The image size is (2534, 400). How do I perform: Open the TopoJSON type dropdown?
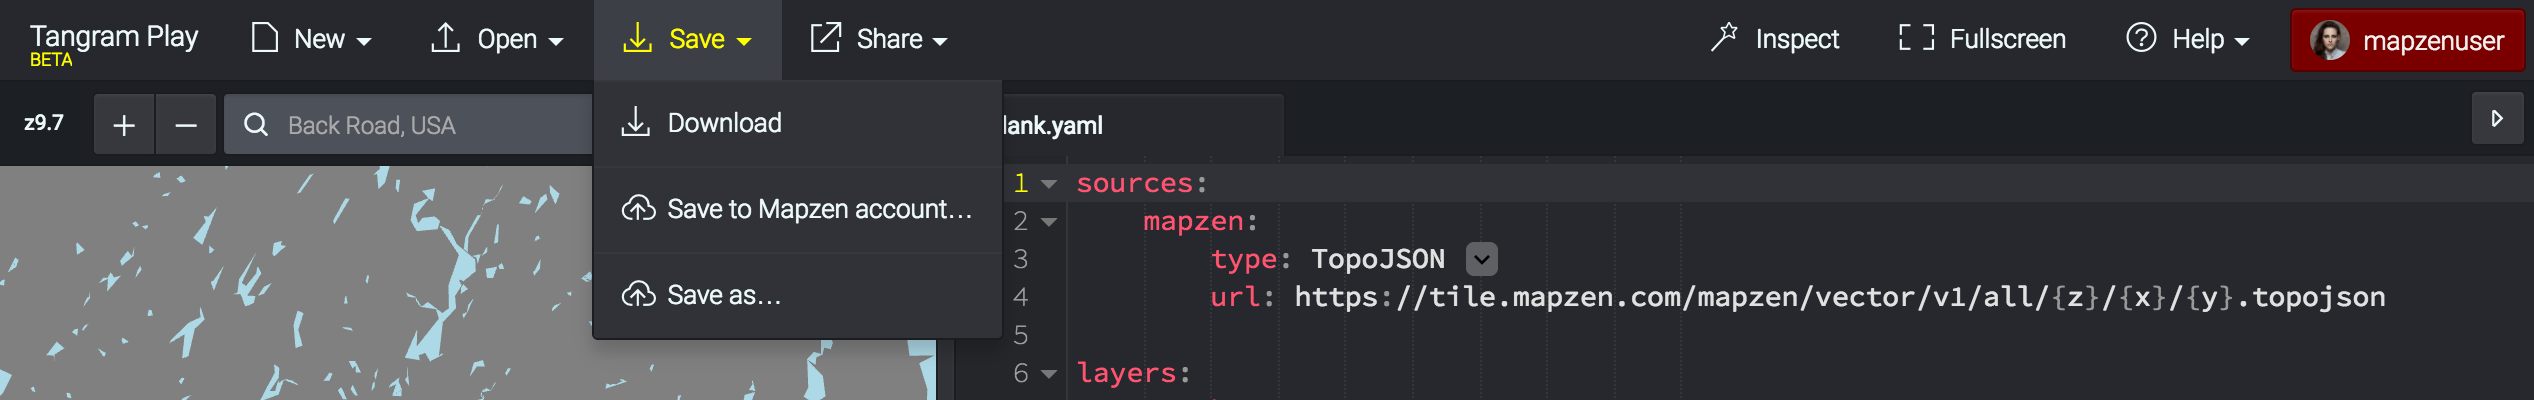coord(1481,259)
